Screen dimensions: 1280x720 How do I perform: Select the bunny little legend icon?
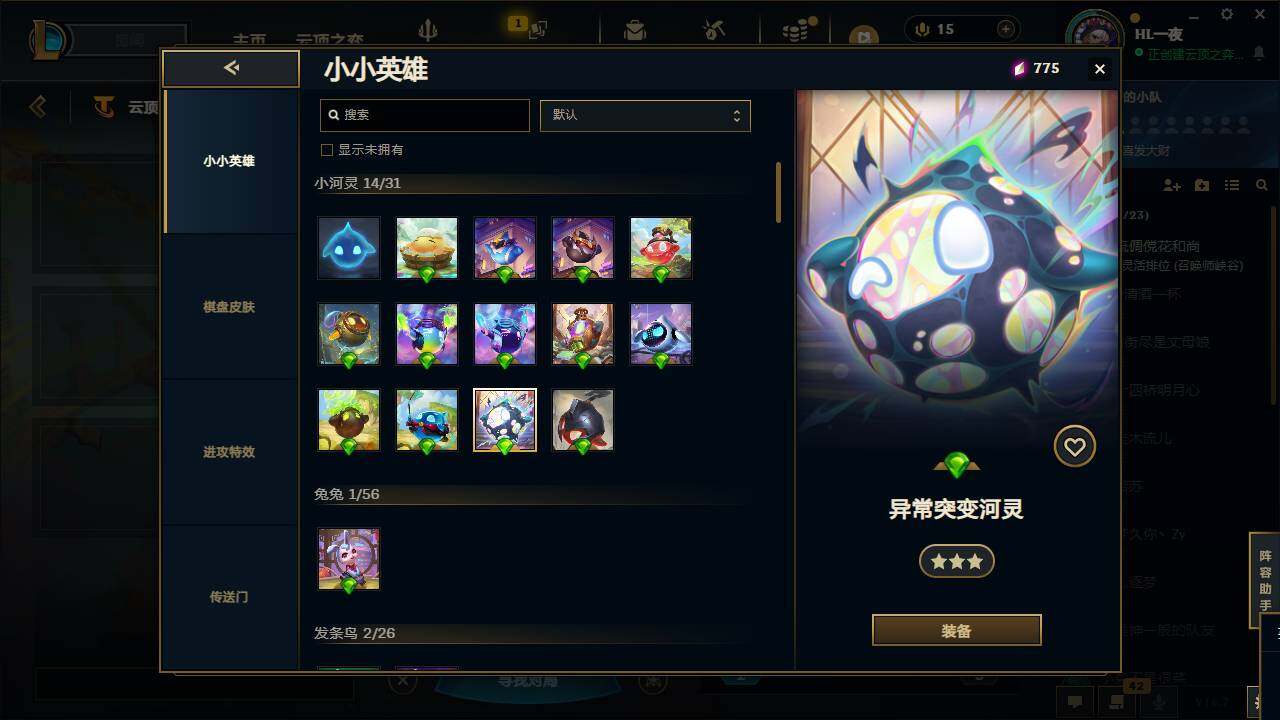click(349, 559)
